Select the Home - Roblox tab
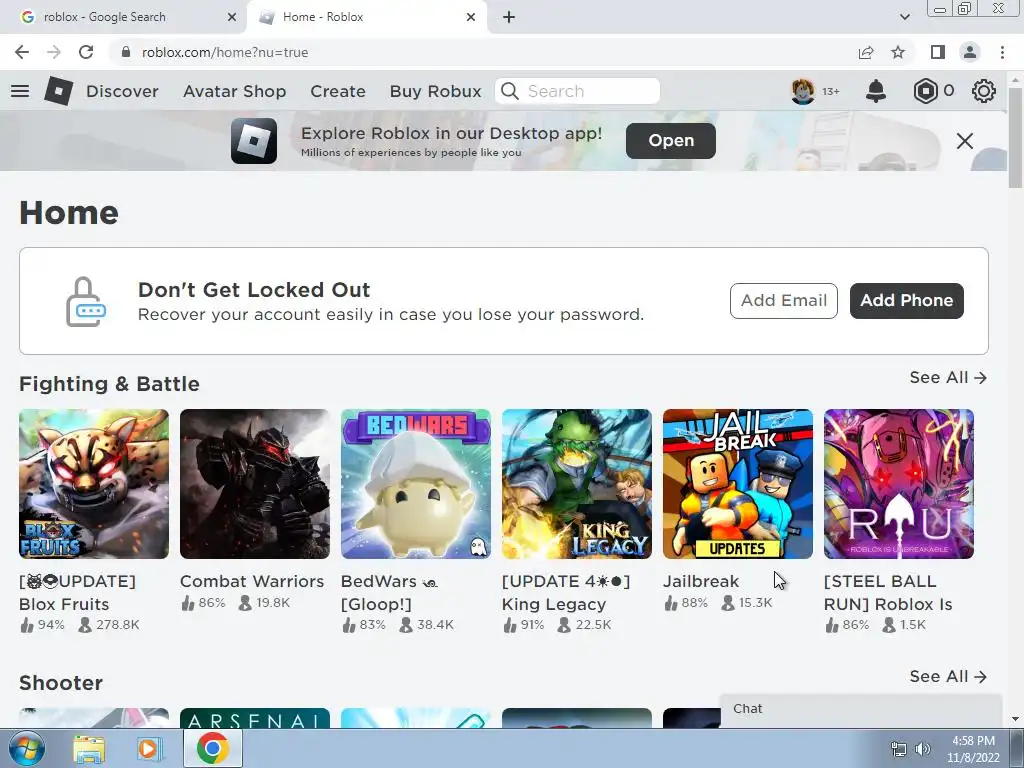 pos(366,17)
